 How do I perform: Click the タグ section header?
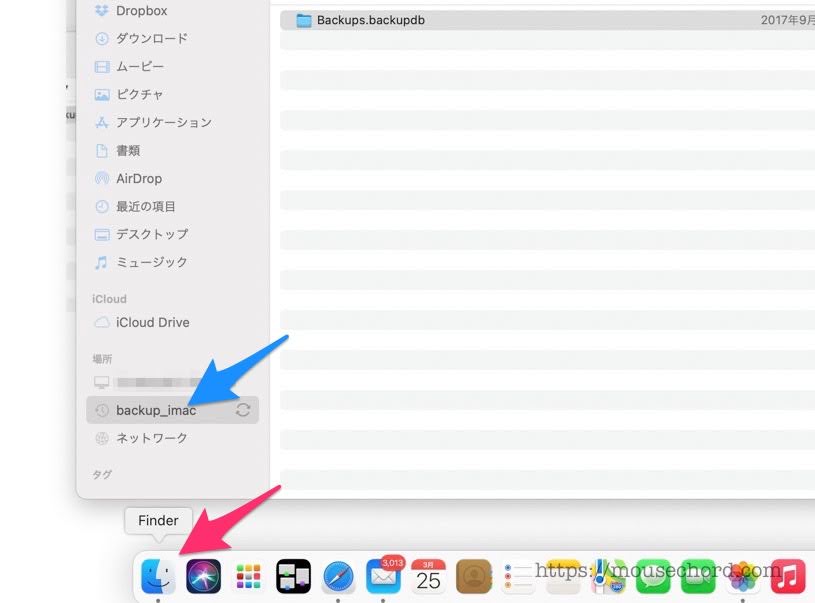click(102, 474)
